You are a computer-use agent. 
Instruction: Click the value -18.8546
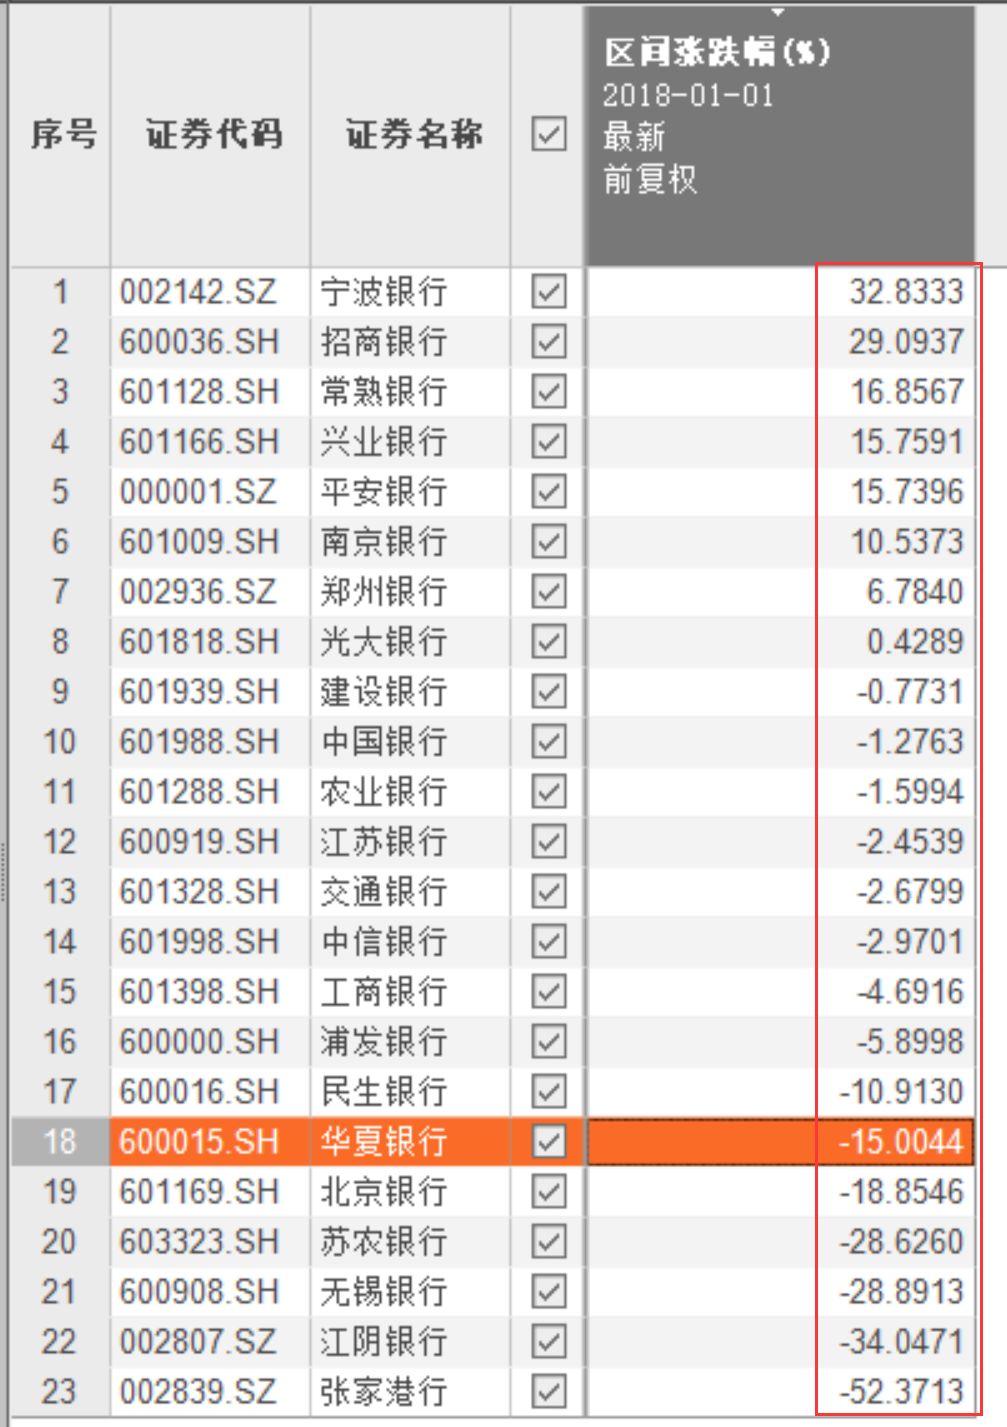pyautogui.click(x=902, y=1192)
